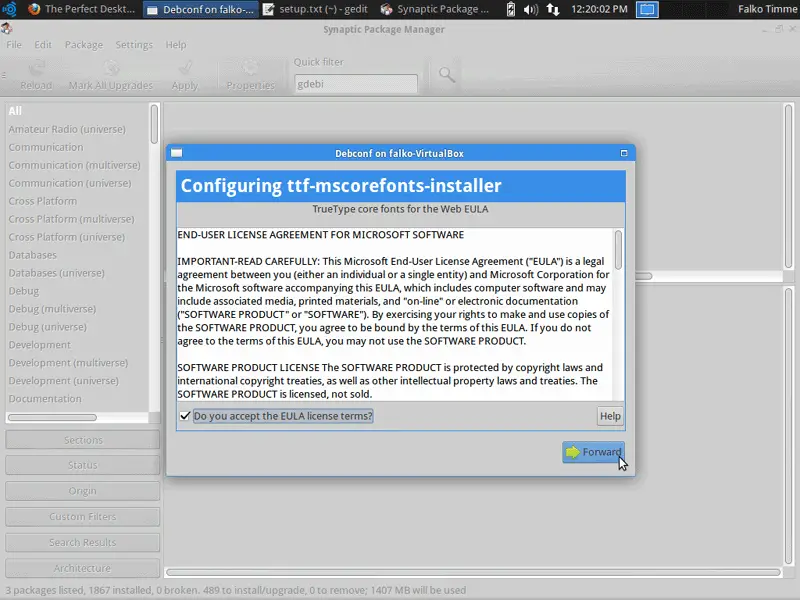This screenshot has width=800, height=600.
Task: Select the All category in Synaptic
Action: [x=15, y=111]
